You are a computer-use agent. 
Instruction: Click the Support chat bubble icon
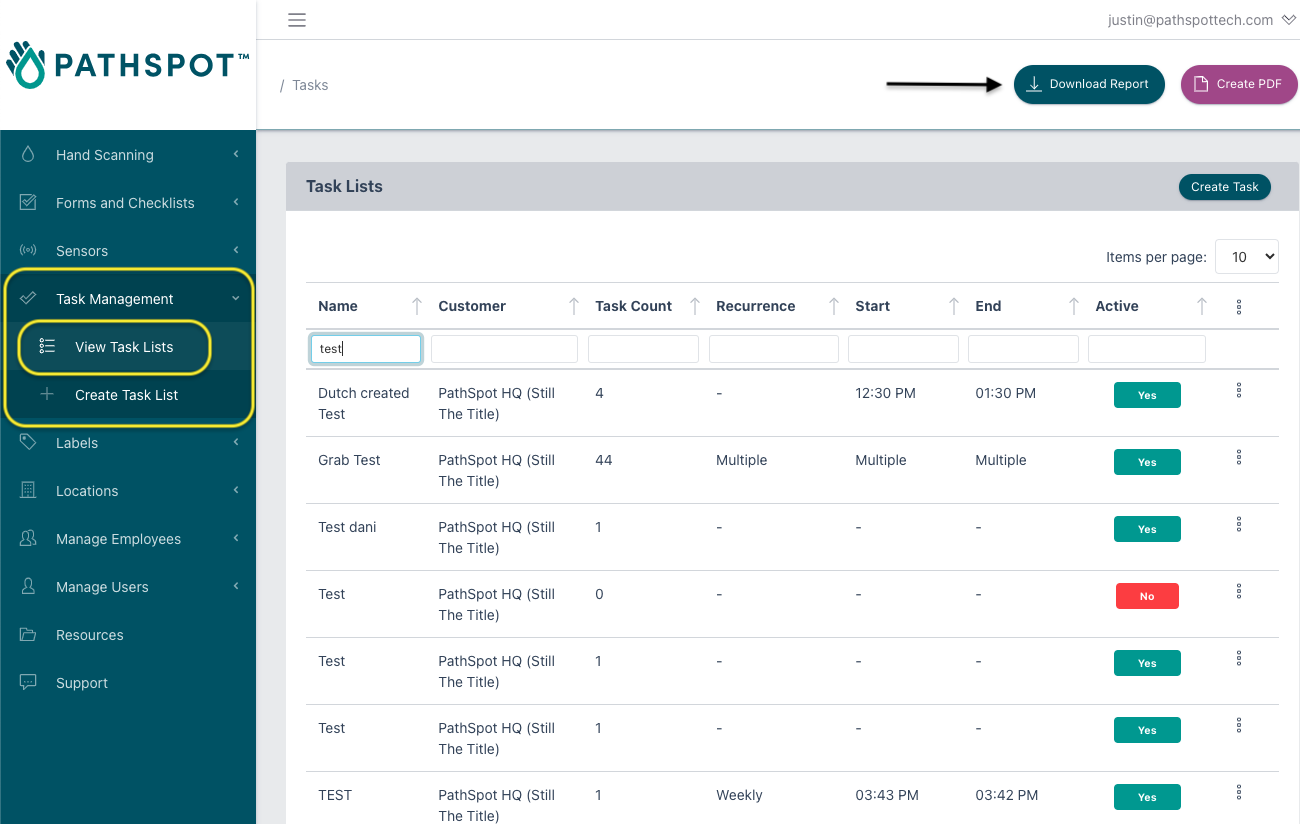28,682
